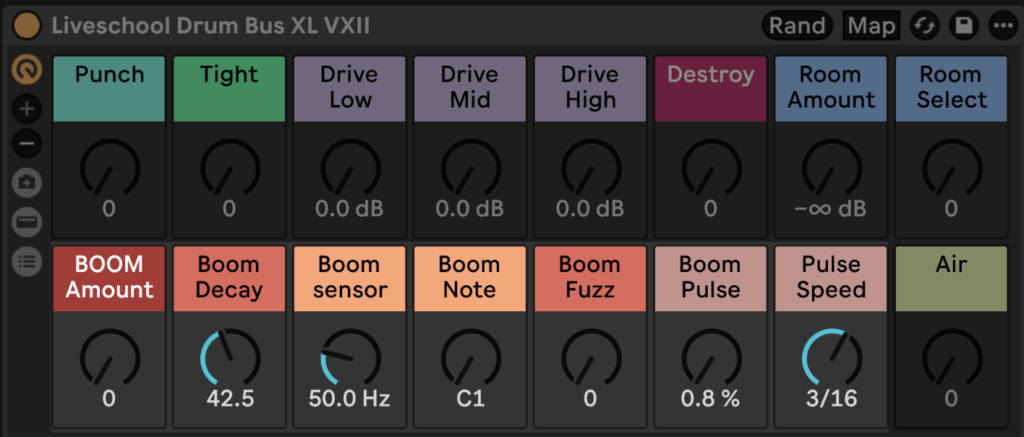1024x437 pixels.
Task: Add macros with the plus icon
Action: 27,109
